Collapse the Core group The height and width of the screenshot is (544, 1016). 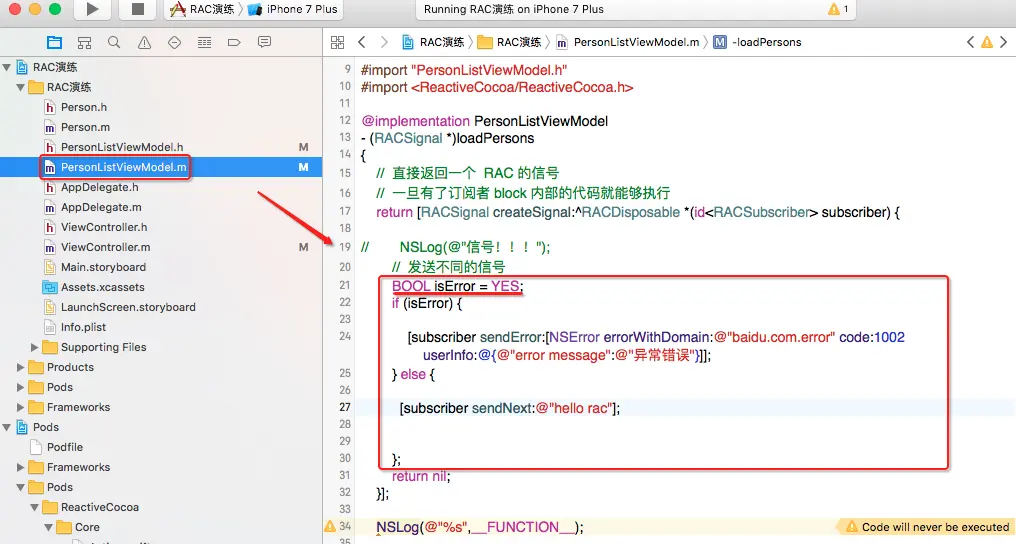pos(49,528)
